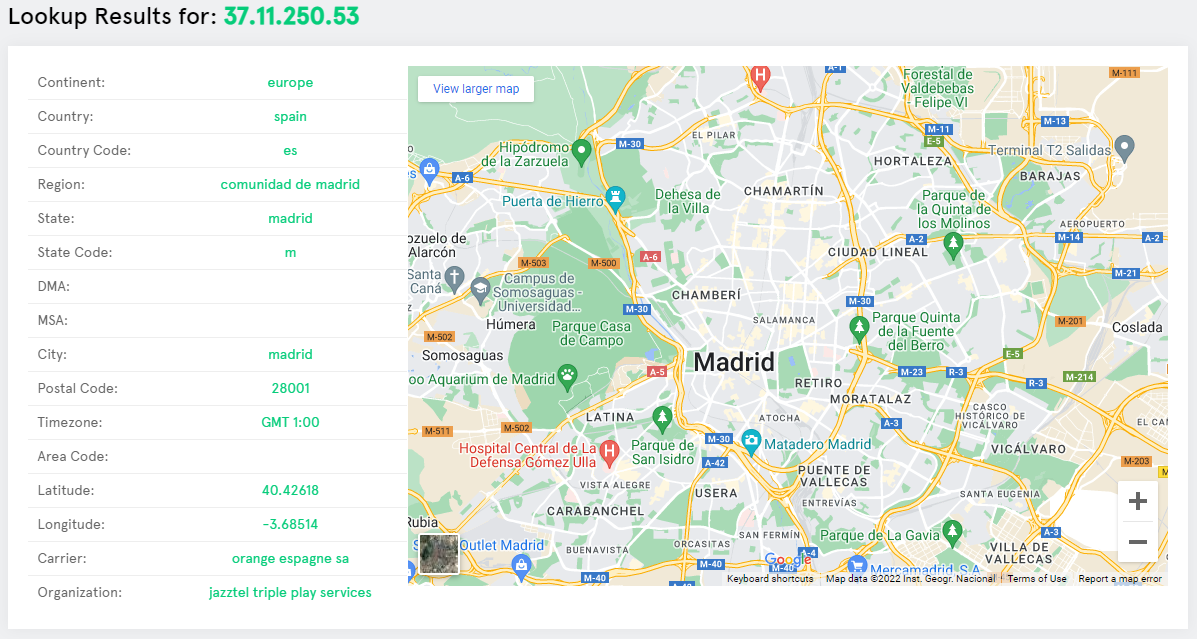Click the USERA district label
1197x639 pixels.
(716, 493)
